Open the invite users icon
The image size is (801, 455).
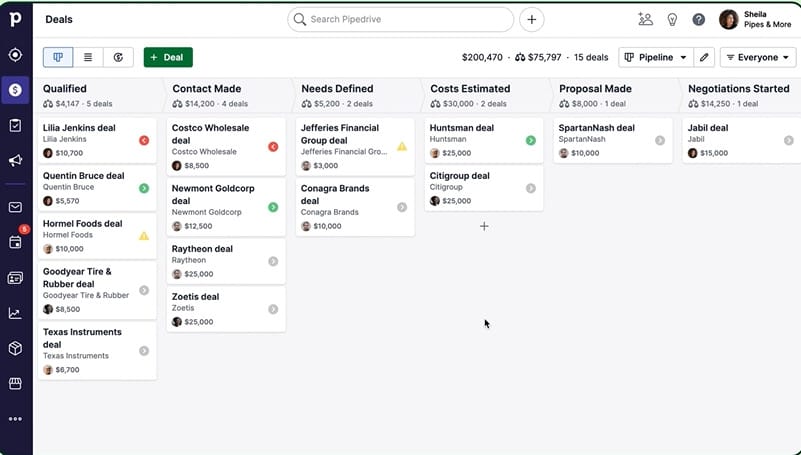(645, 19)
